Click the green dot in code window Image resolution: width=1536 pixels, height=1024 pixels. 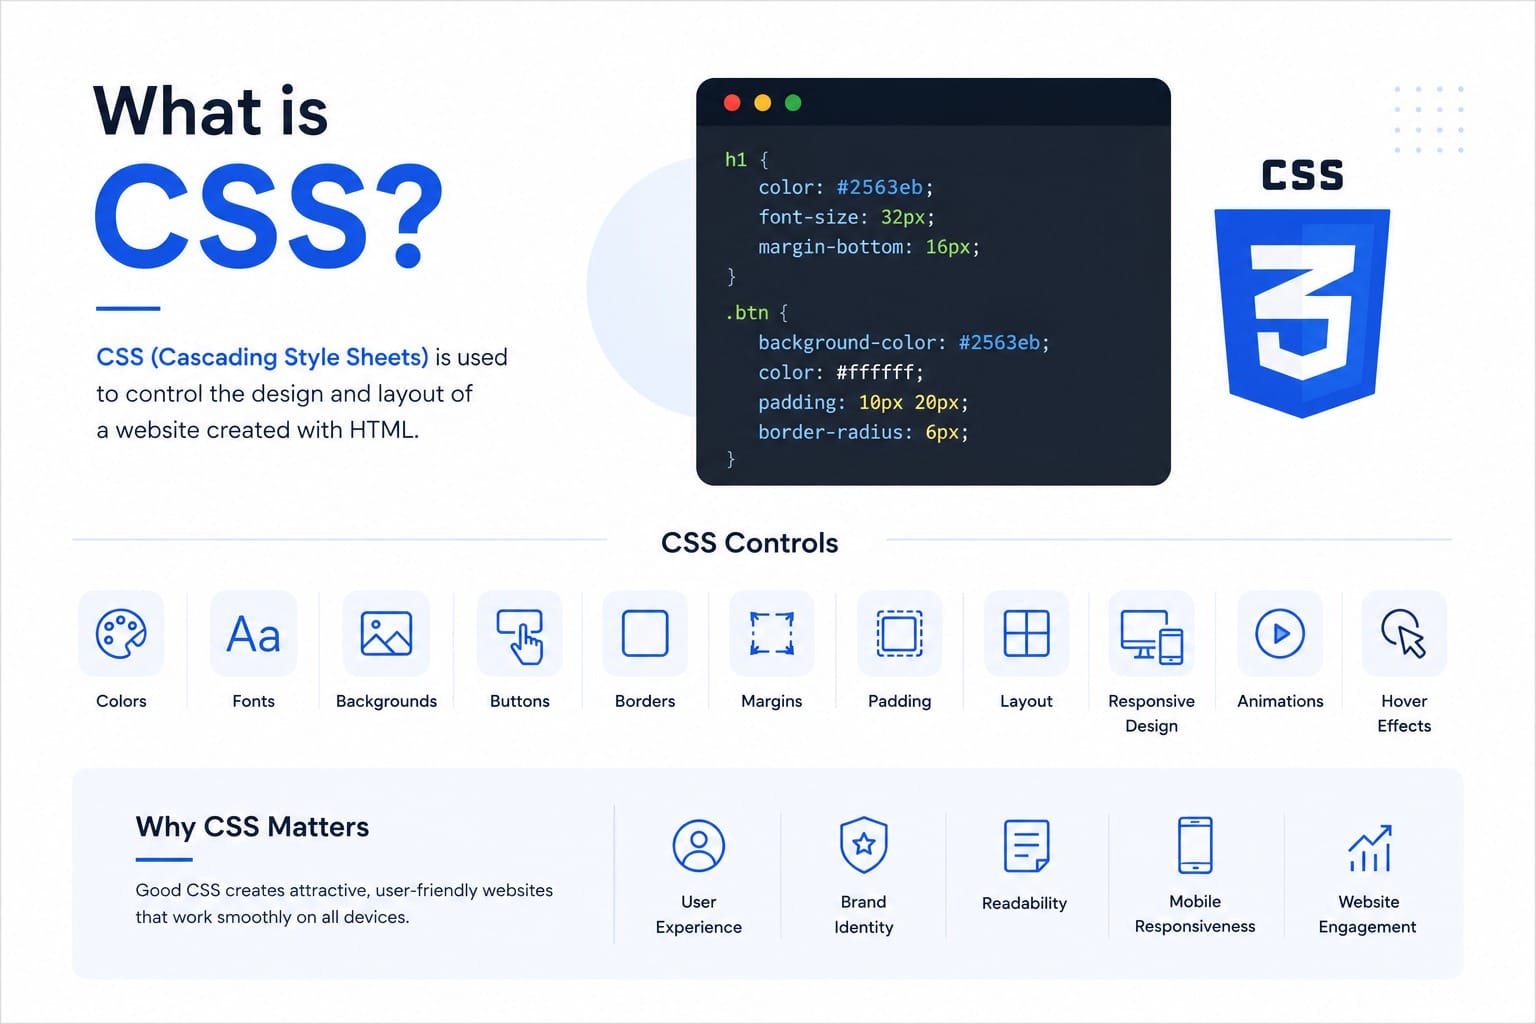793,103
